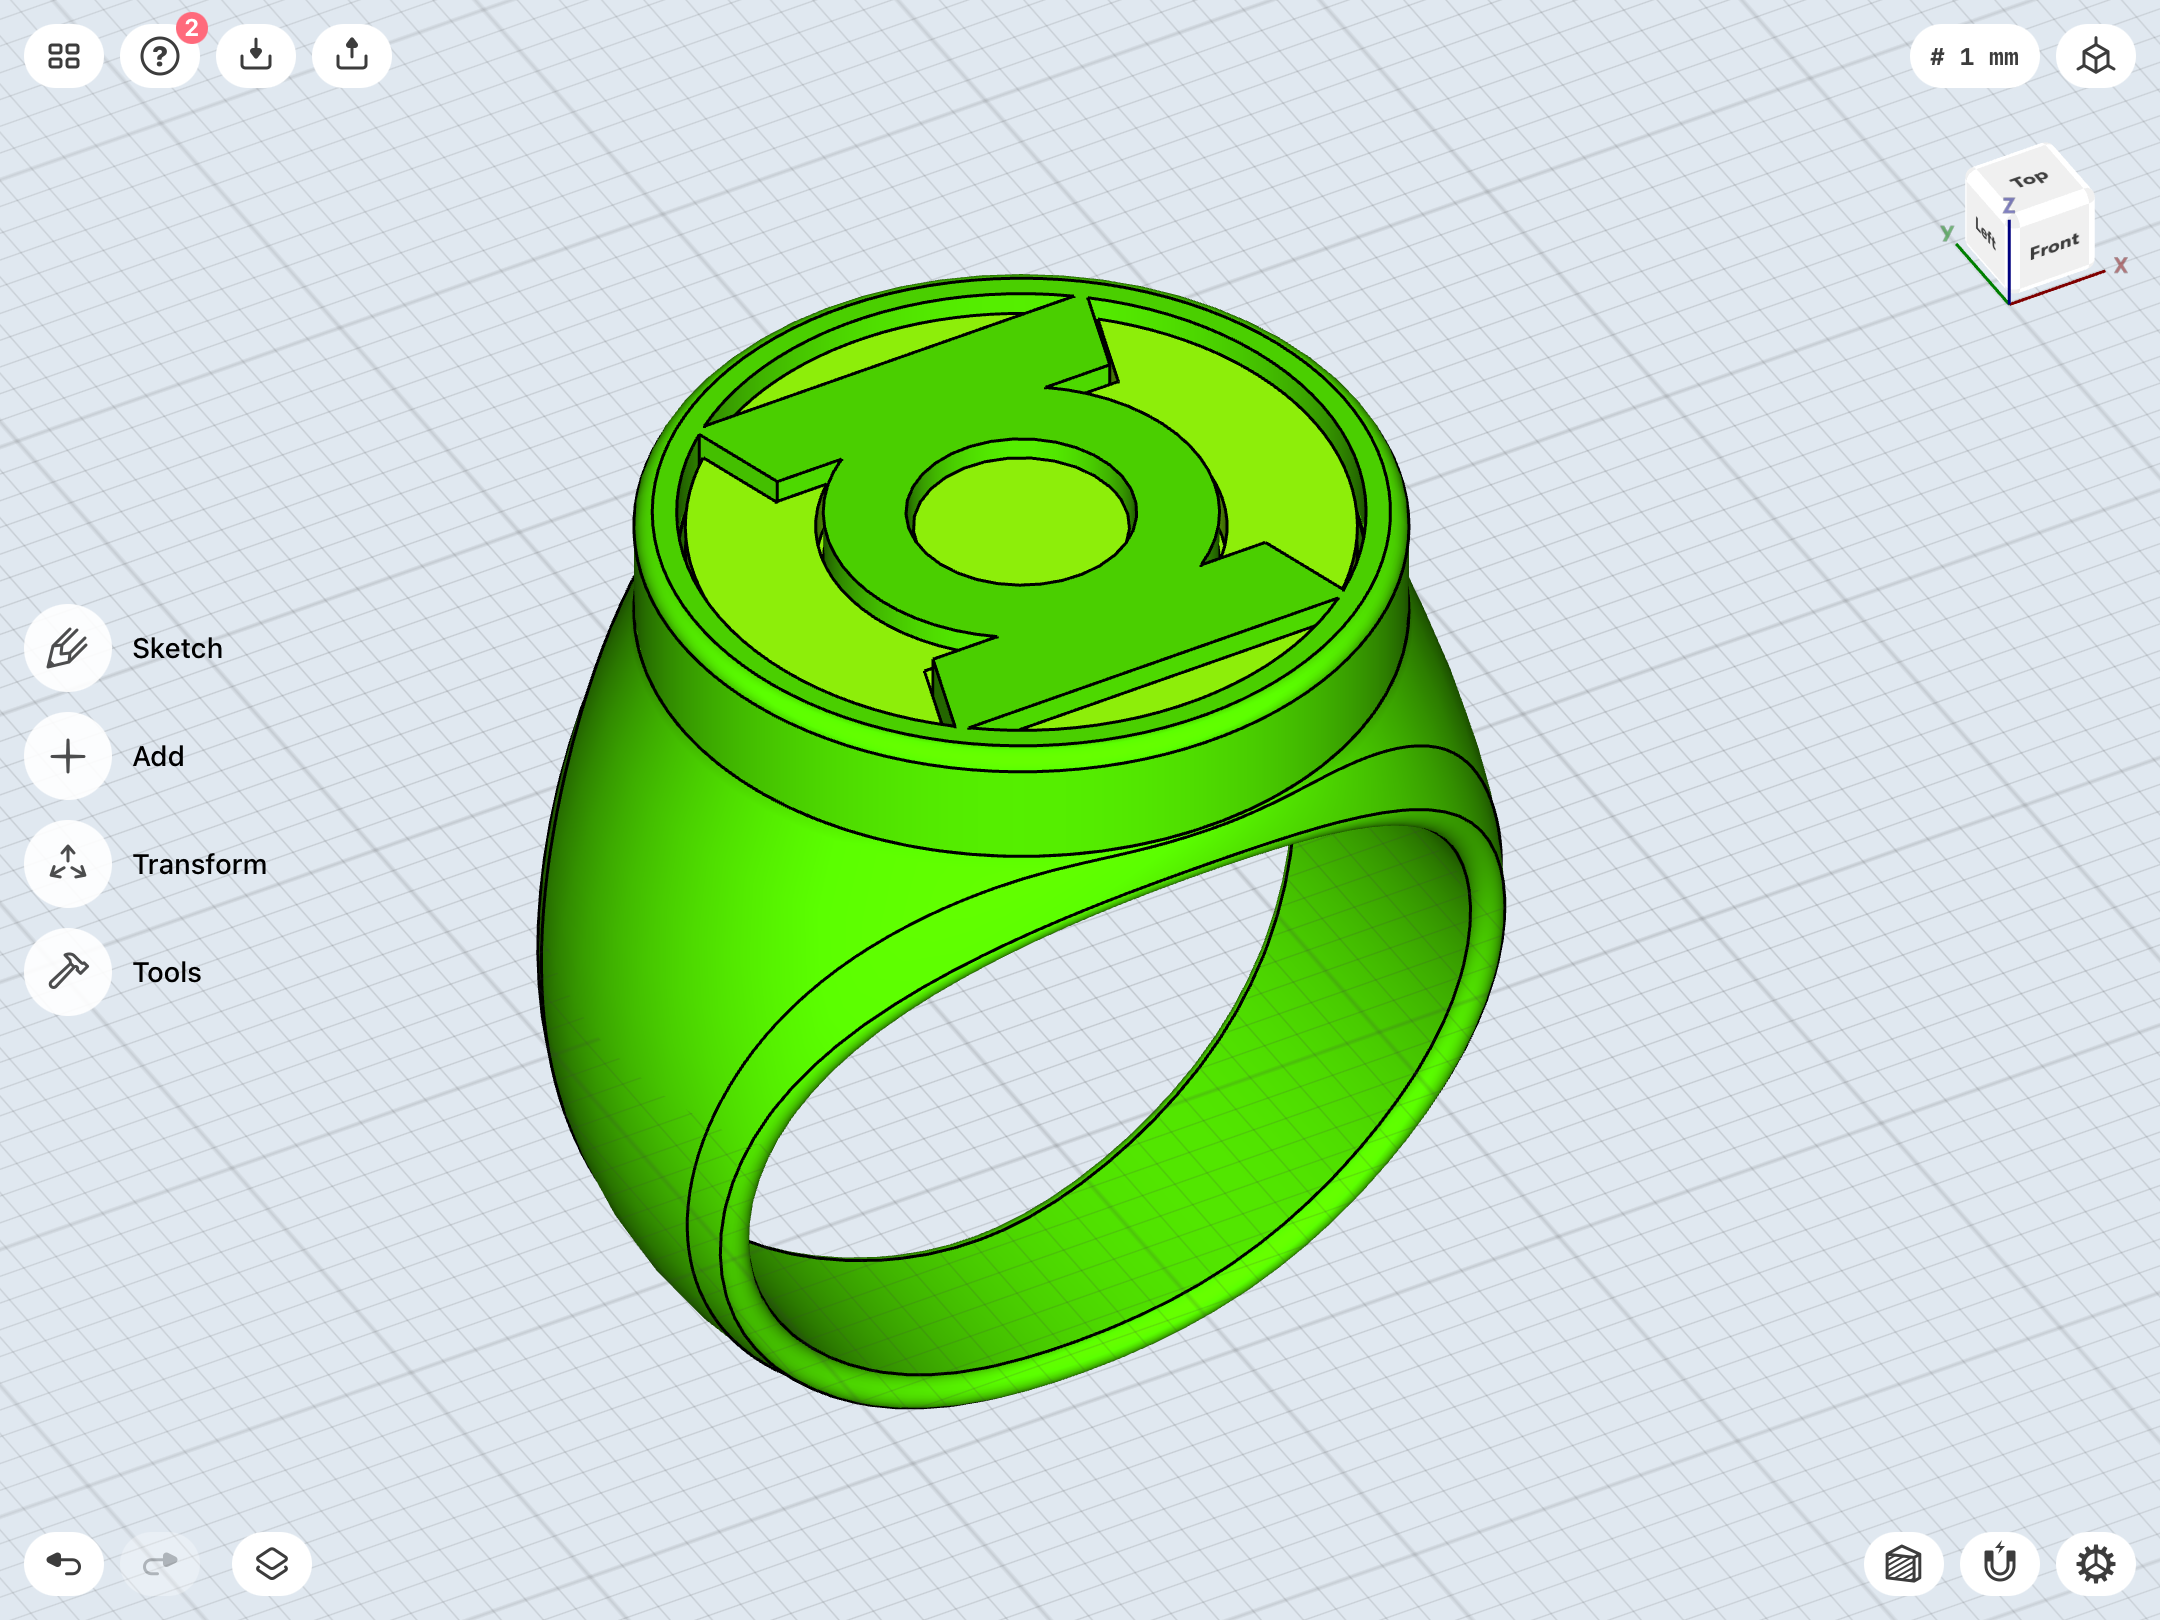This screenshot has width=2160, height=1620.
Task: Open the Tools menu label
Action: tap(167, 972)
